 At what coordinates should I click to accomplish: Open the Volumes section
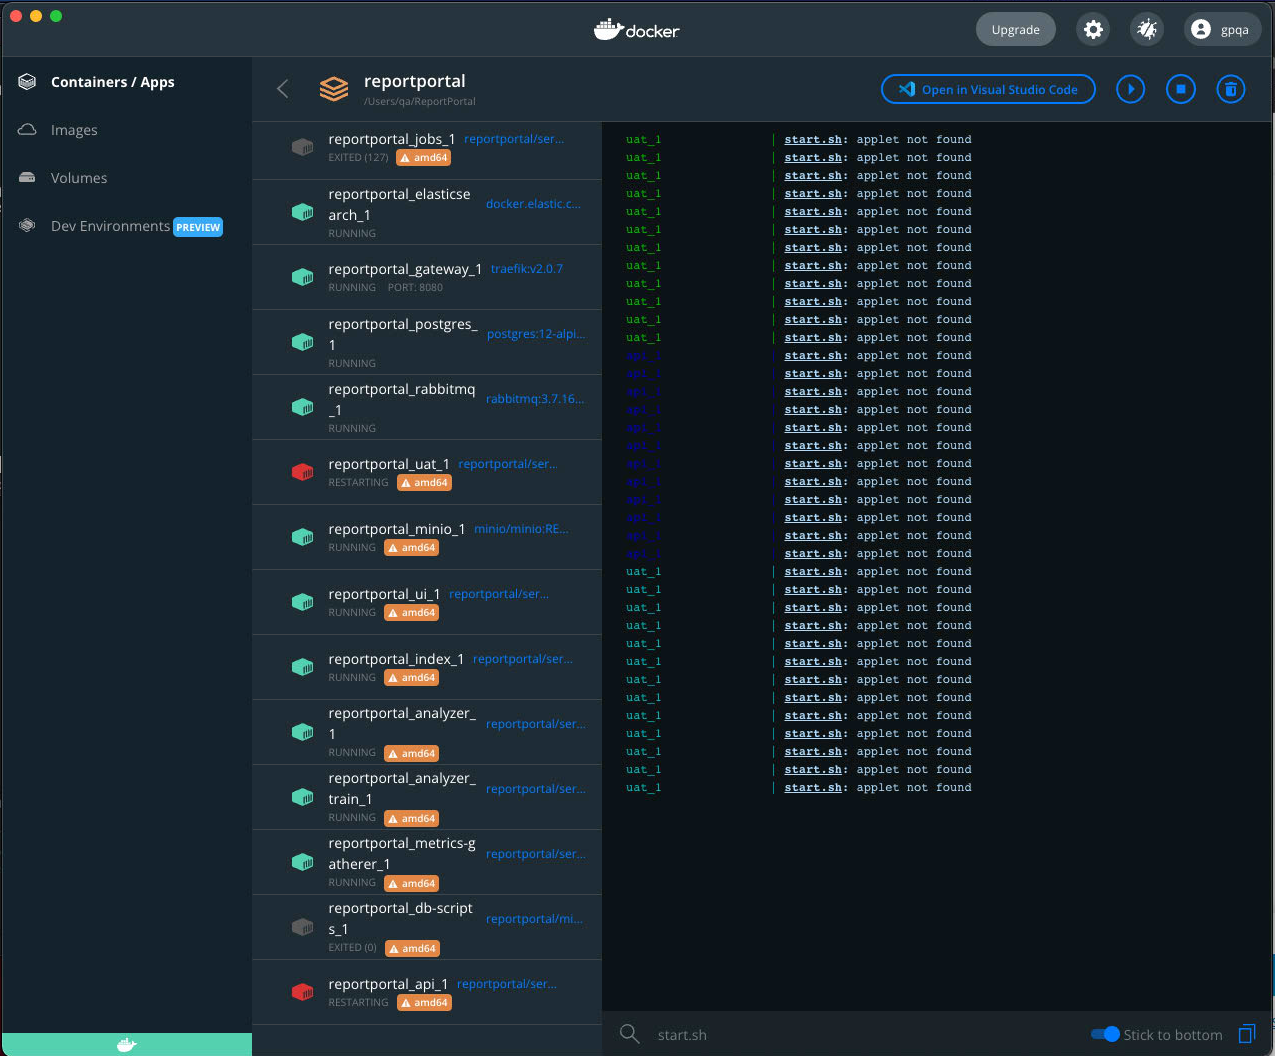[79, 178]
